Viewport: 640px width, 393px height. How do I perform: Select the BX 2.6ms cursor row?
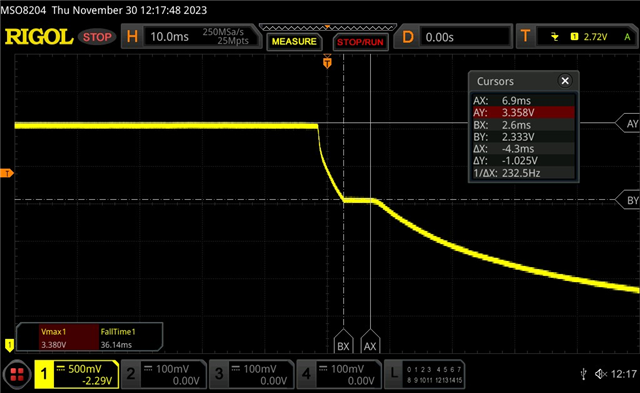(523, 124)
